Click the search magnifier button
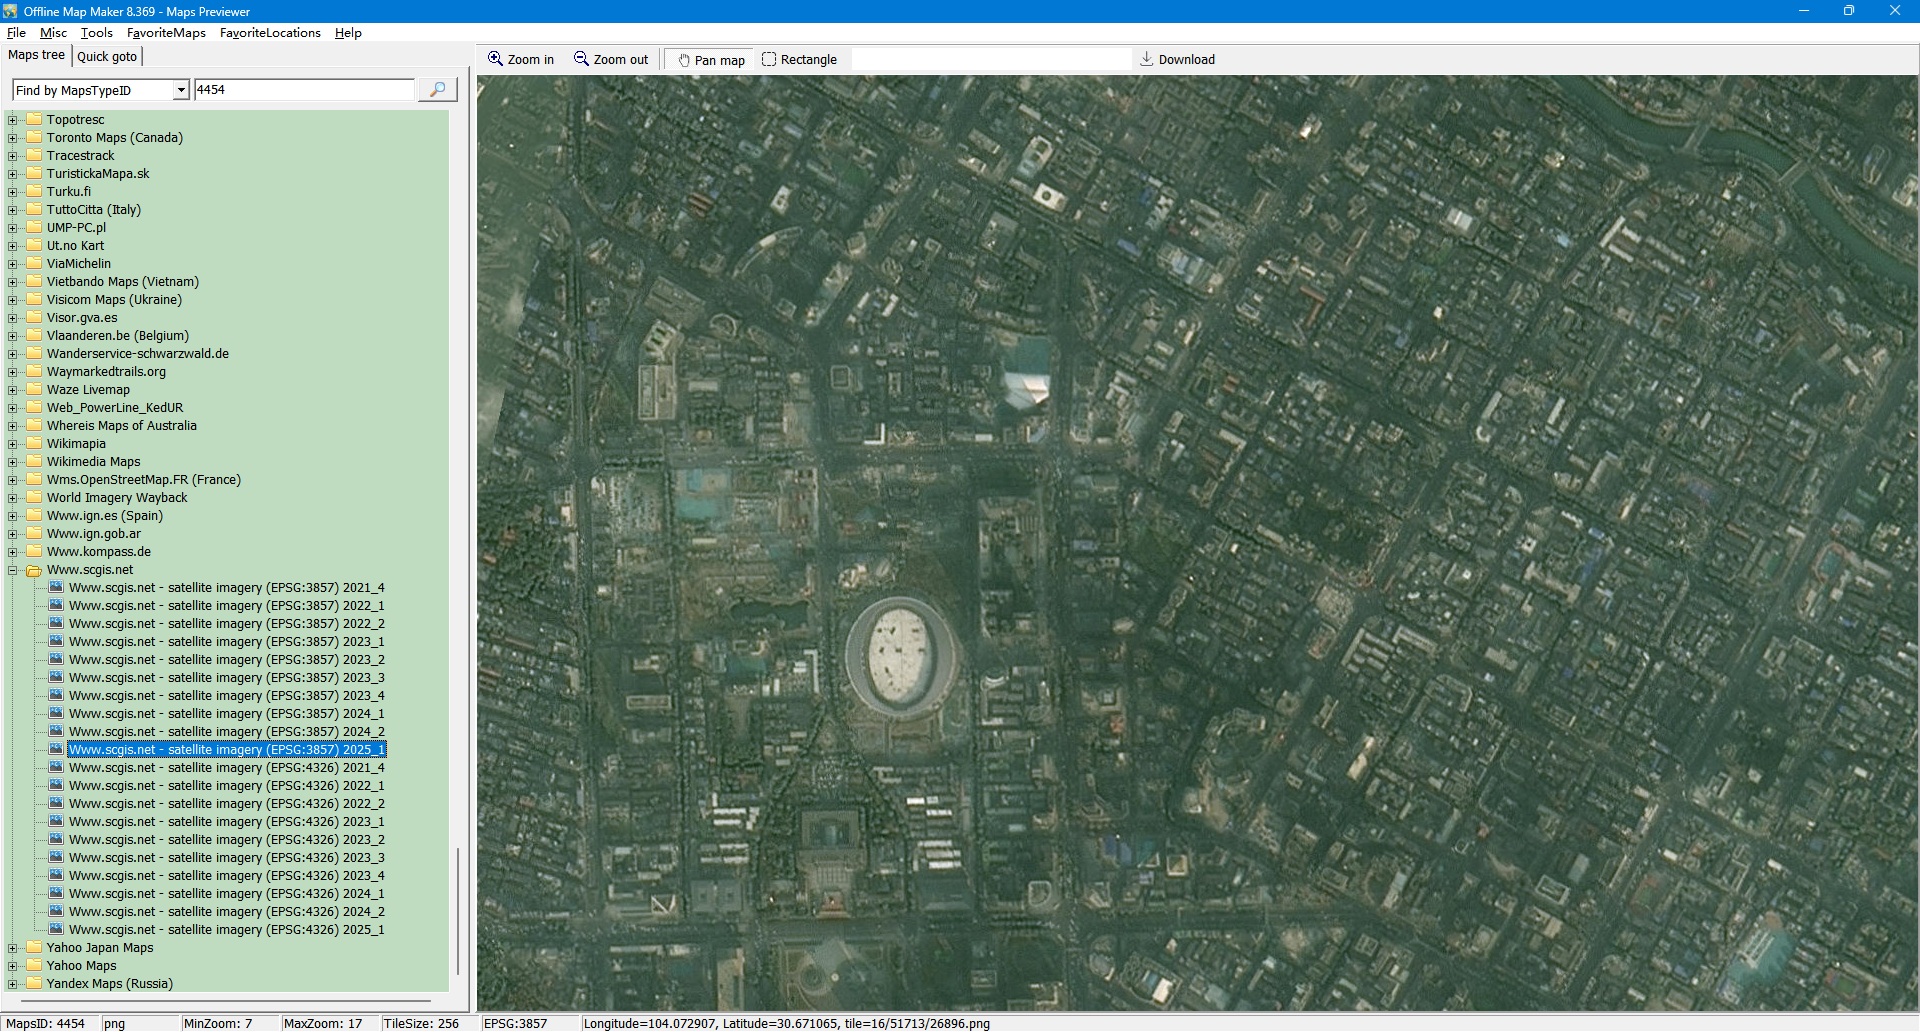This screenshot has width=1920, height=1032. coord(437,90)
